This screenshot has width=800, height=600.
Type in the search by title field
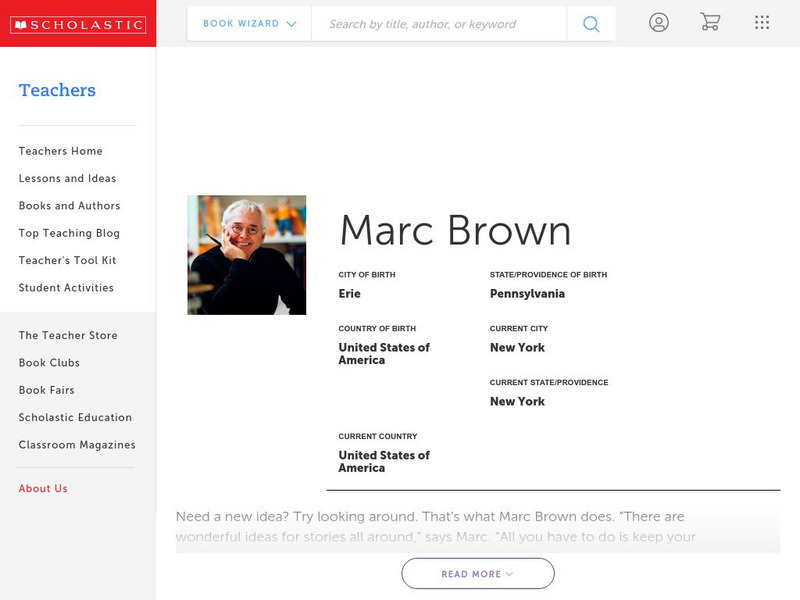point(438,24)
